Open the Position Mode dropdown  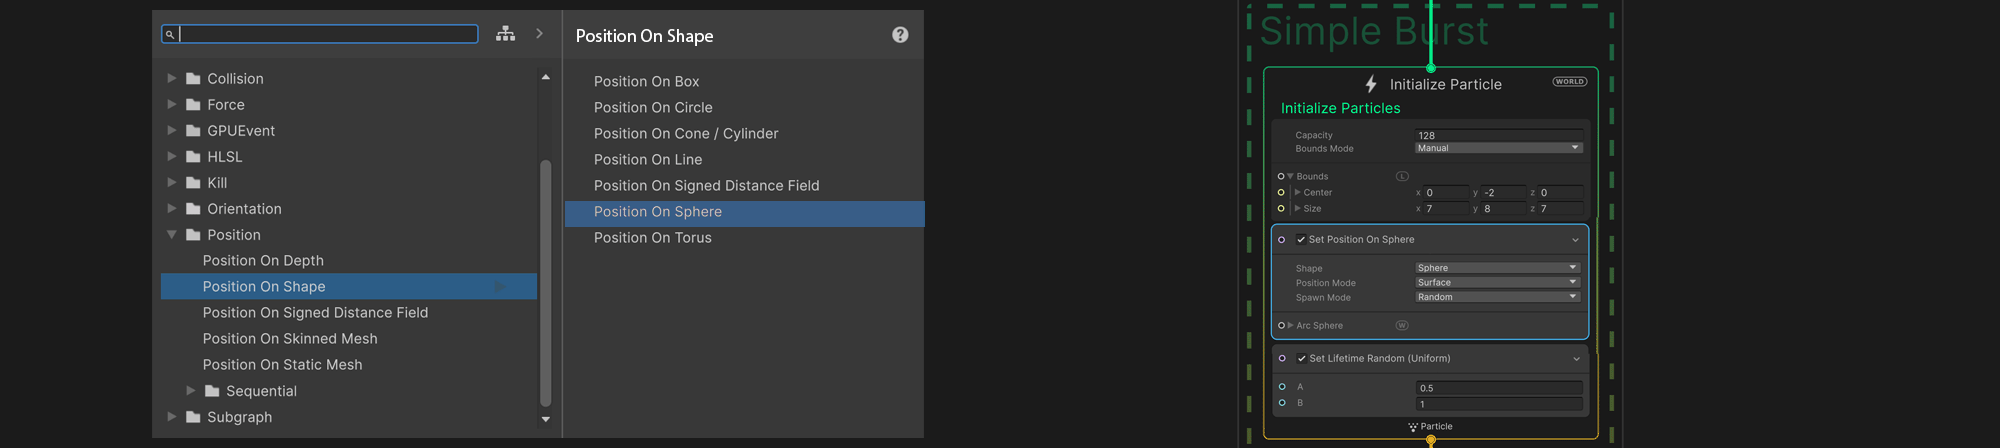[x=1497, y=283]
